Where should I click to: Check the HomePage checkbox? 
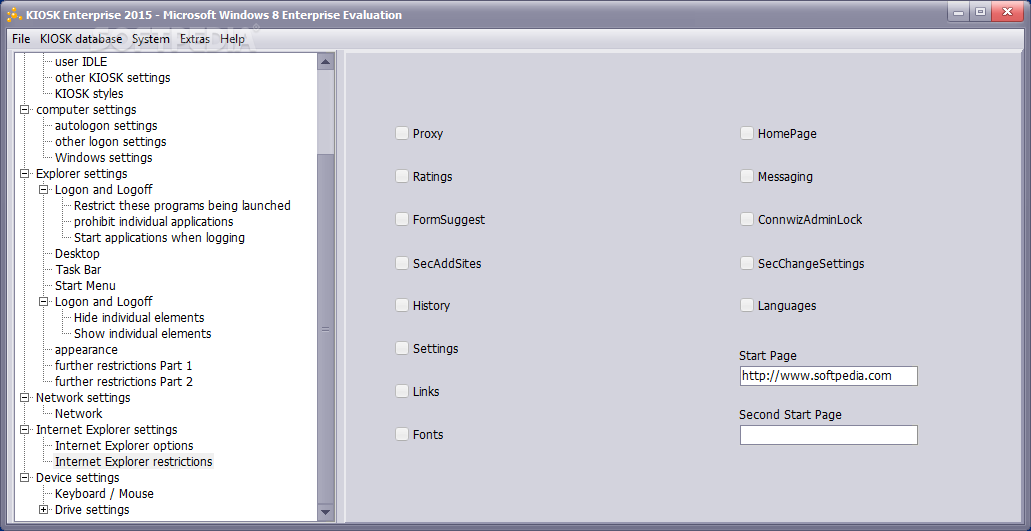(746, 133)
